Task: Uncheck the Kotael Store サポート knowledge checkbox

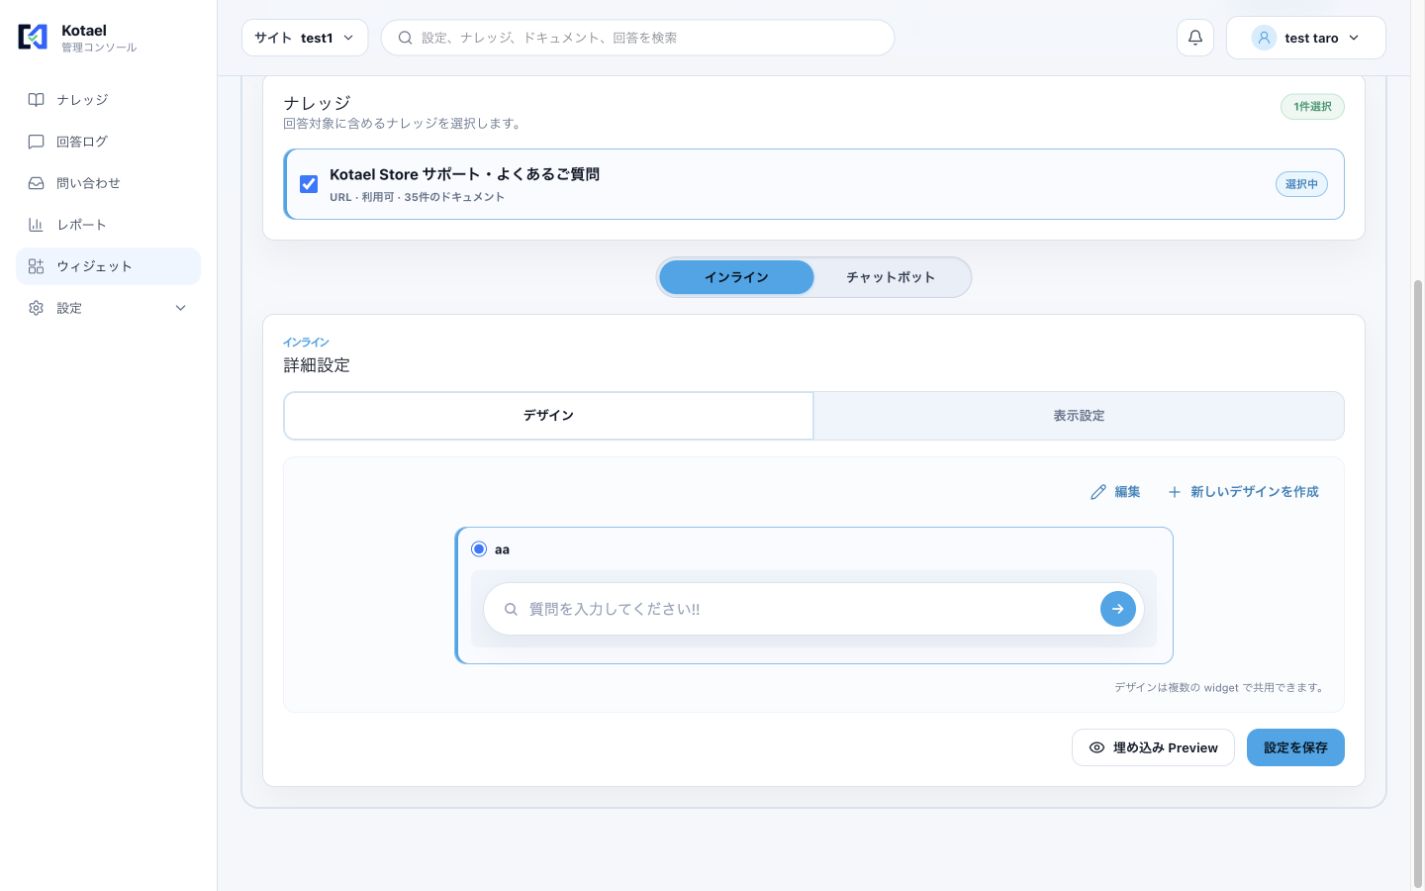Action: tap(309, 184)
